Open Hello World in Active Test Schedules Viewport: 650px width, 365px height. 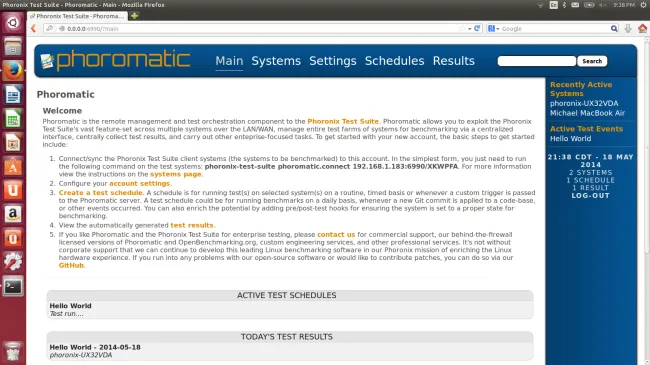(x=70, y=306)
